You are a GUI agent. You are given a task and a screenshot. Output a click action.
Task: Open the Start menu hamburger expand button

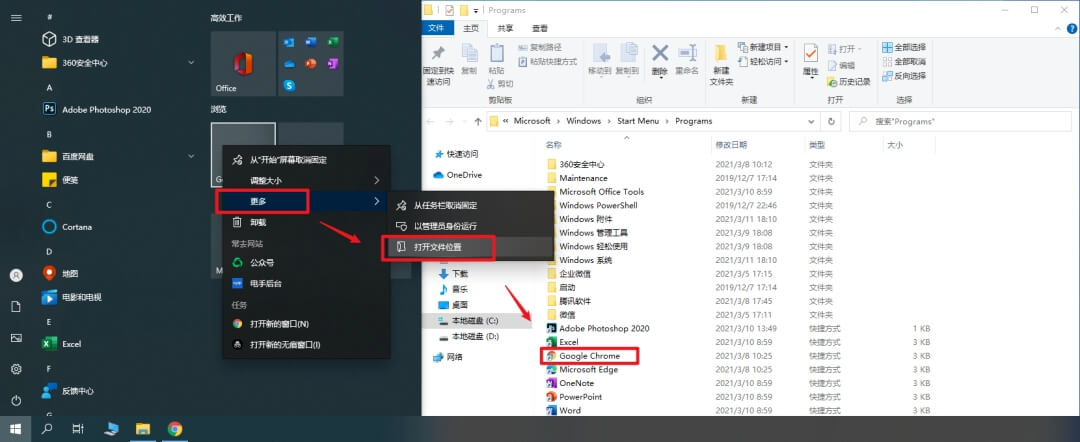point(16,17)
